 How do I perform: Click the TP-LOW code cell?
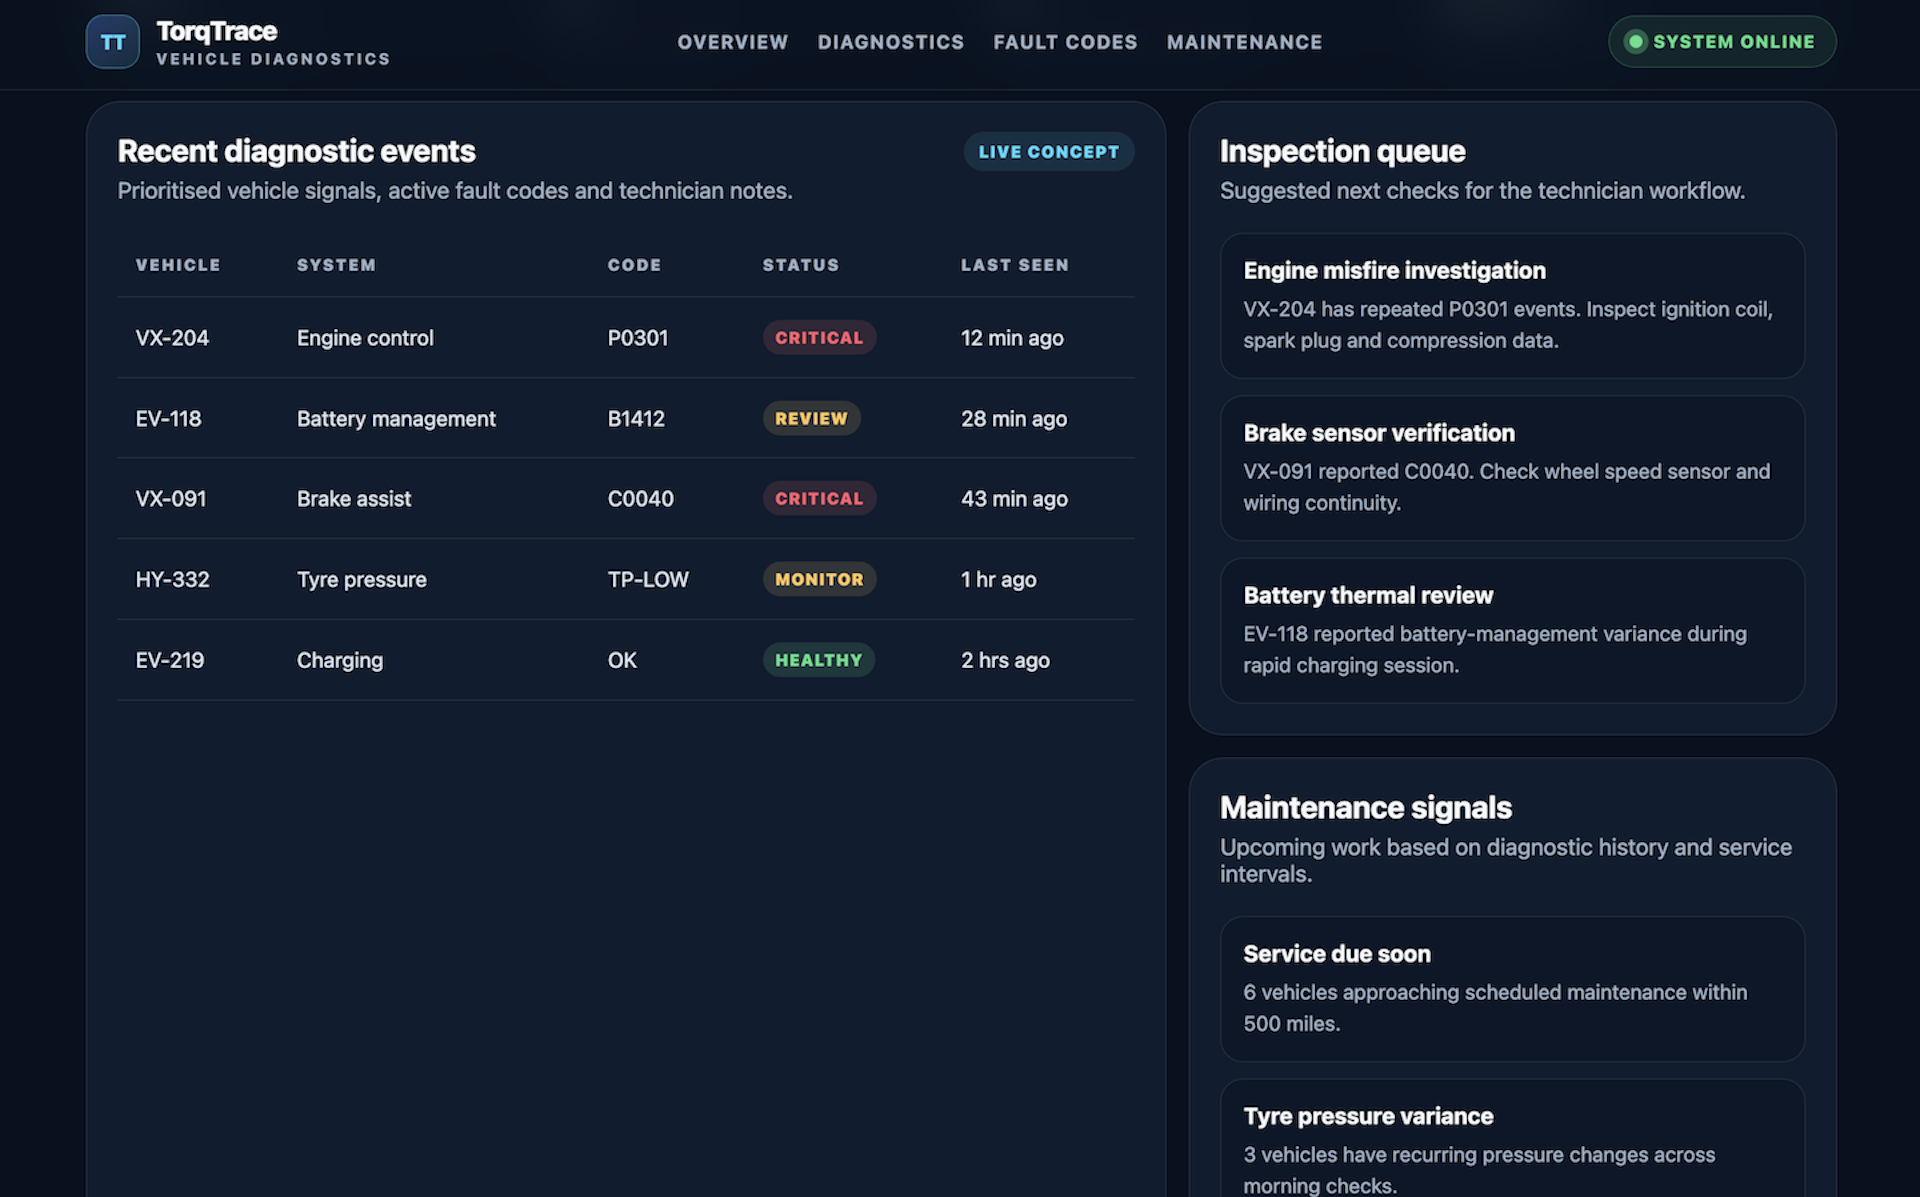point(648,580)
